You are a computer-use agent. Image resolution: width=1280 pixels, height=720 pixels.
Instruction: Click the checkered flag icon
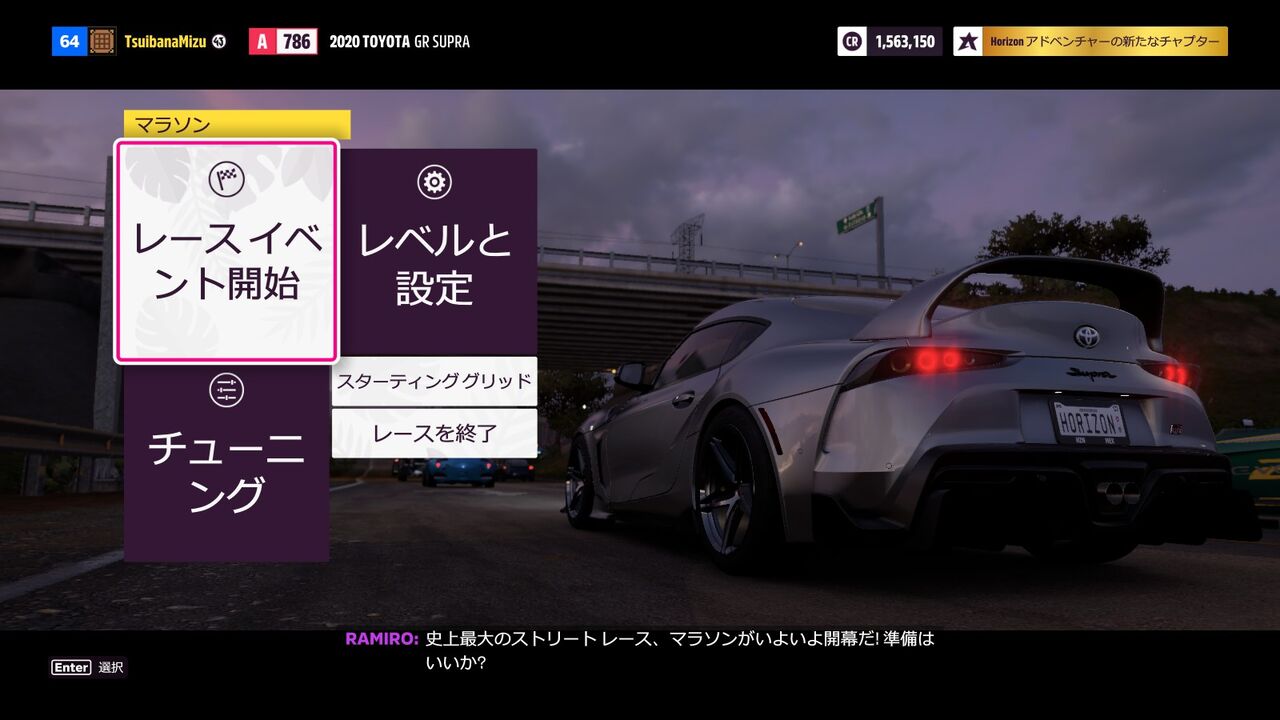226,180
